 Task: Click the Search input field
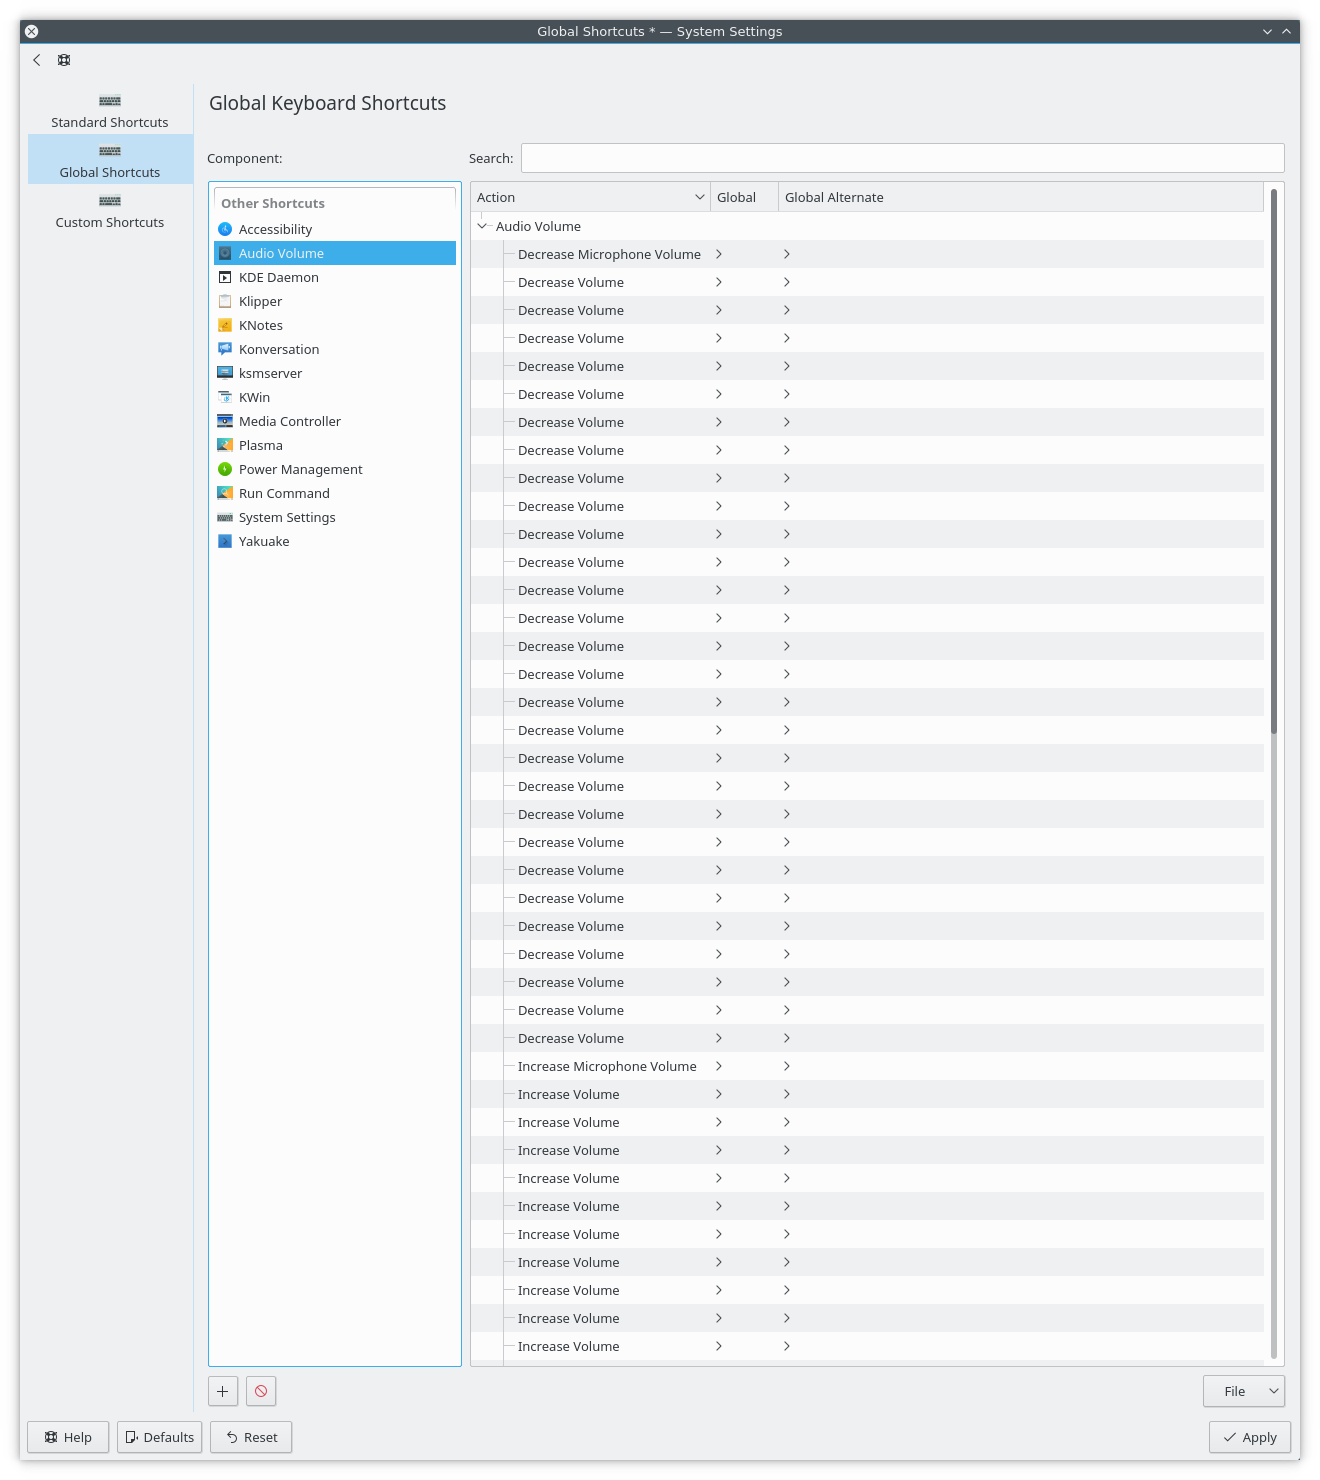point(902,158)
